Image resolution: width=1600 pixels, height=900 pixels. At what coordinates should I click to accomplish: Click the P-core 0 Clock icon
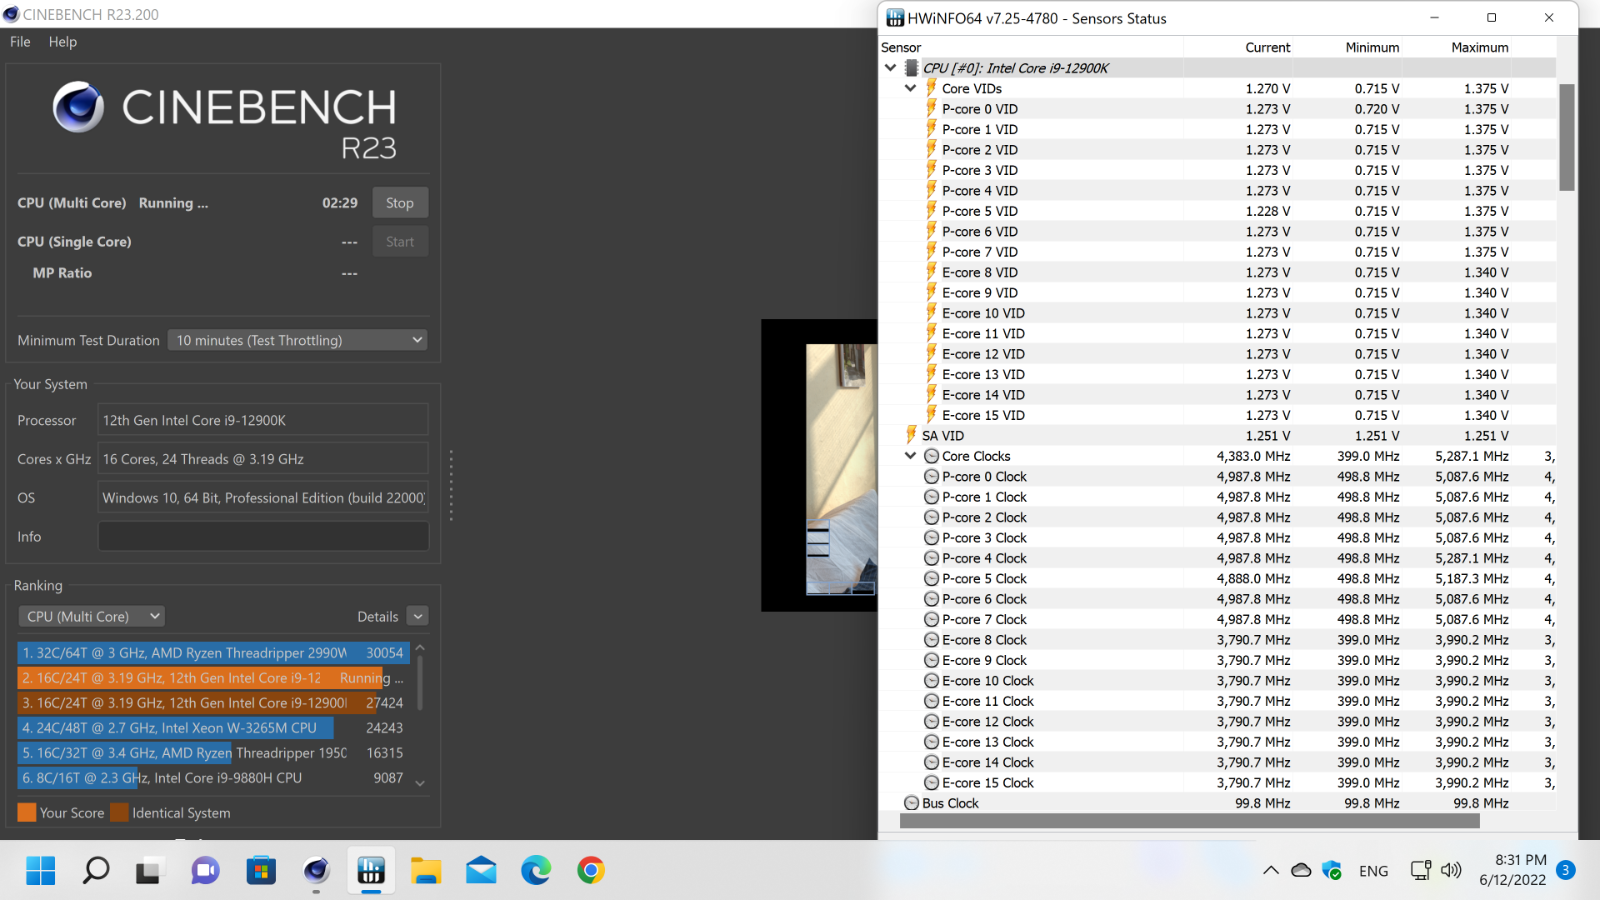pyautogui.click(x=931, y=477)
